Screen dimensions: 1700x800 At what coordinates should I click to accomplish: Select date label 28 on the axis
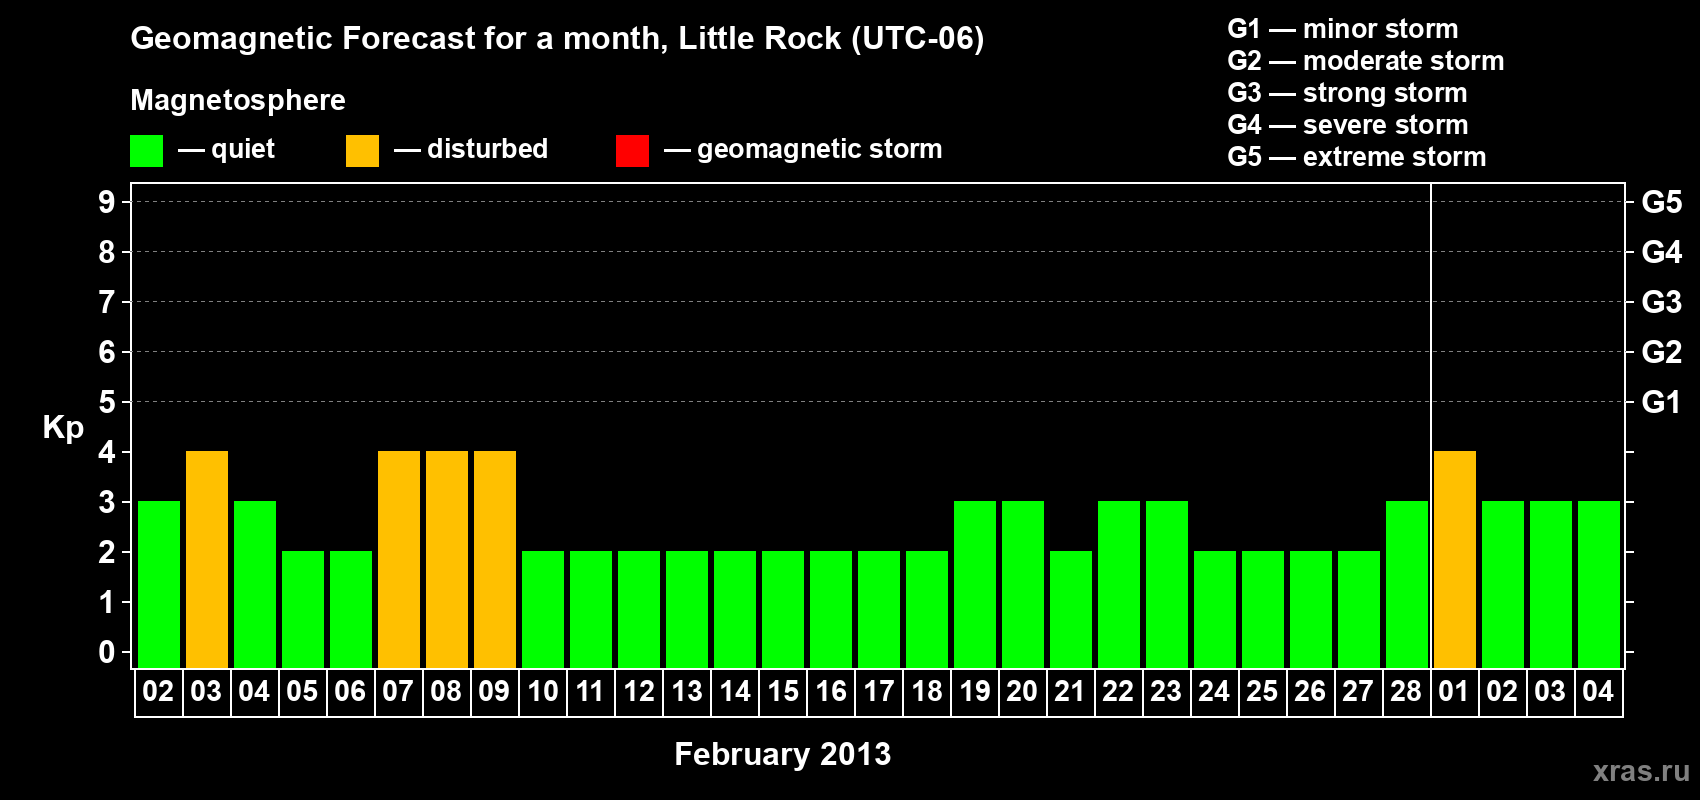tap(1406, 691)
